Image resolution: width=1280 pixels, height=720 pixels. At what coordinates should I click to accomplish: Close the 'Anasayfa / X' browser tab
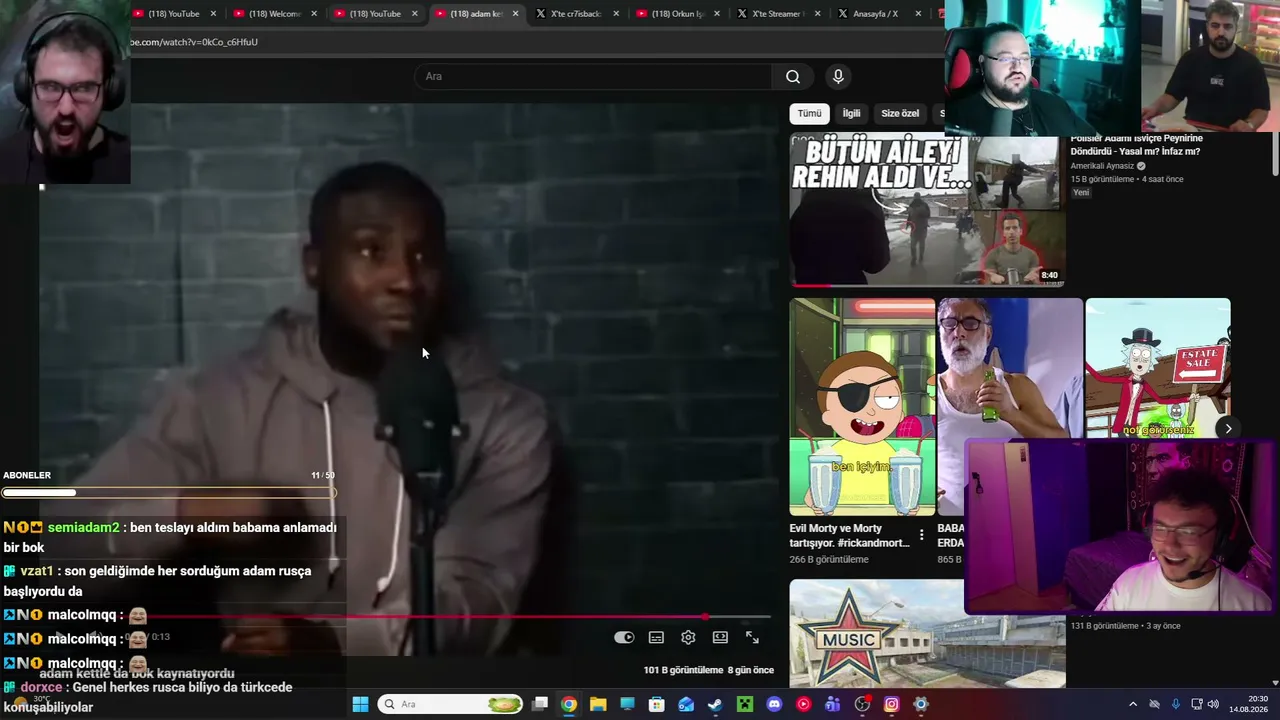pos(919,14)
